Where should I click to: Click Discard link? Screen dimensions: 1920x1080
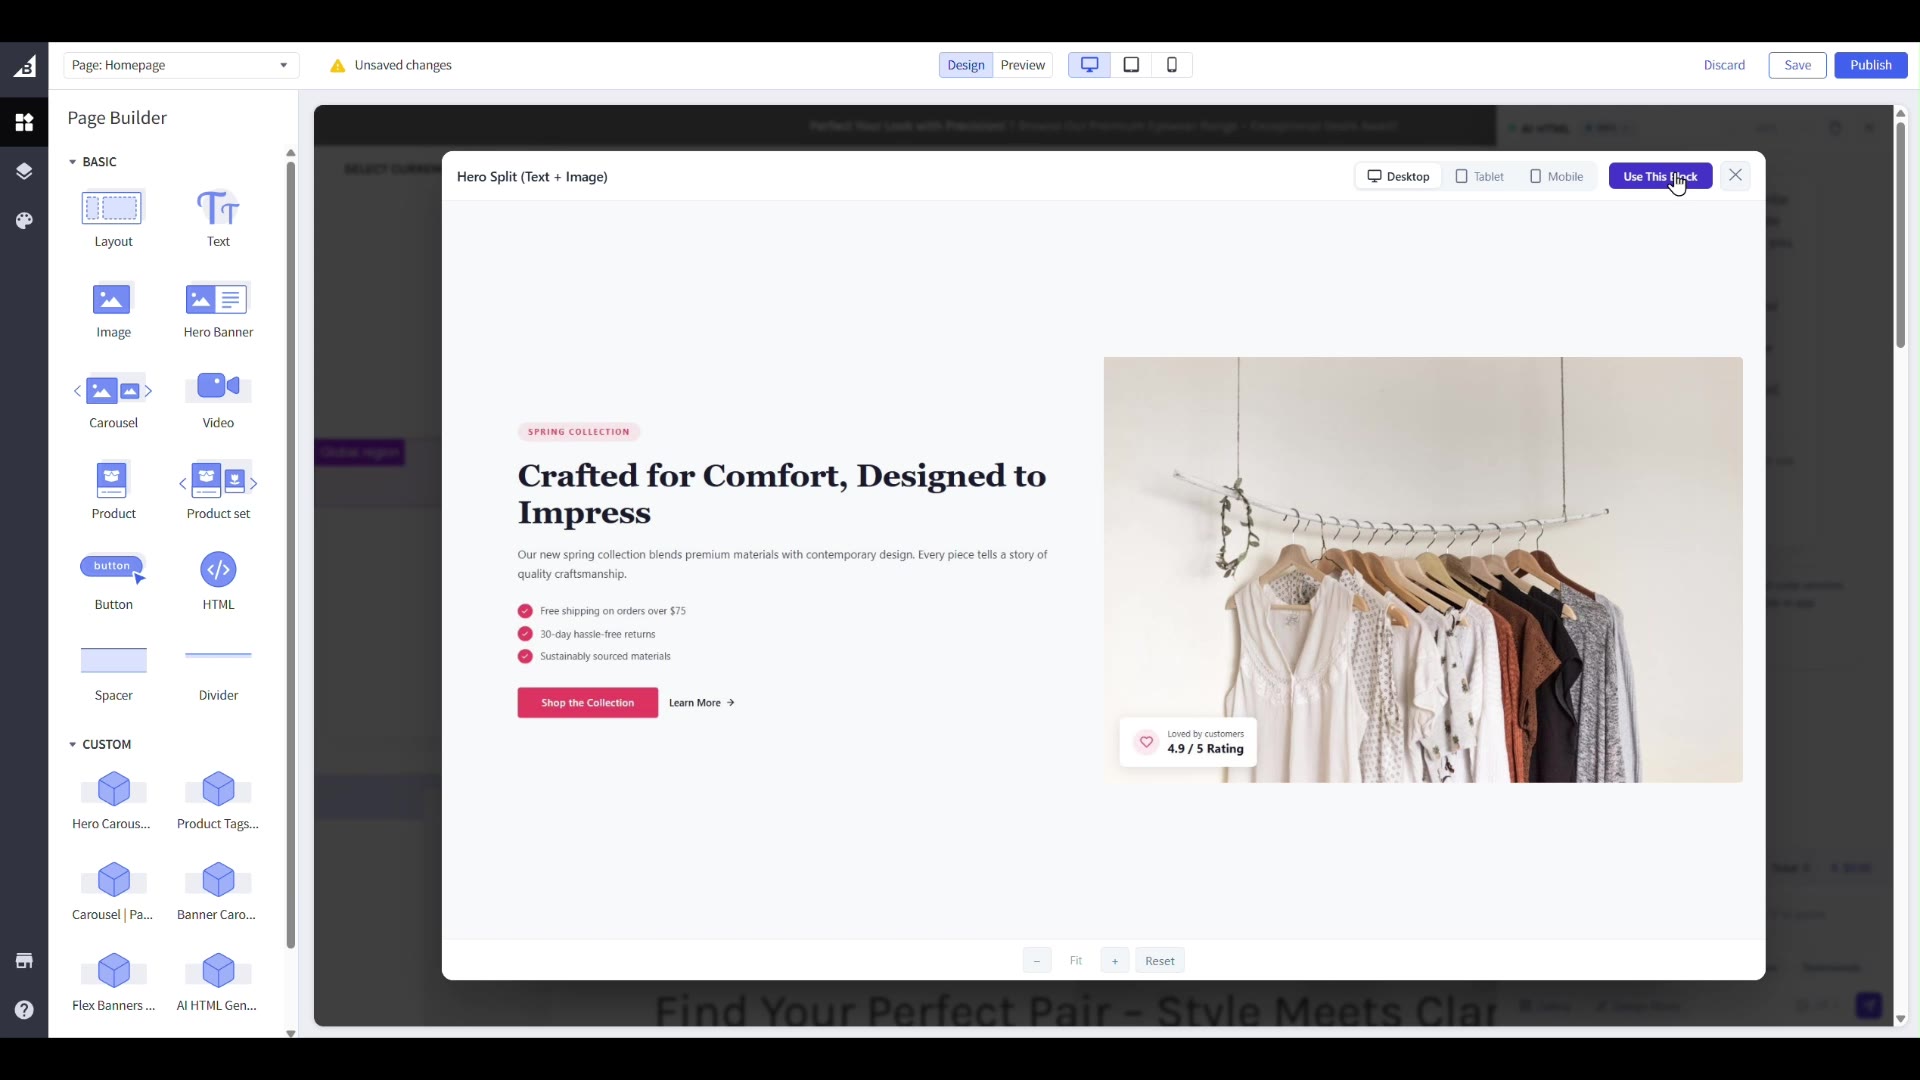pyautogui.click(x=1724, y=65)
